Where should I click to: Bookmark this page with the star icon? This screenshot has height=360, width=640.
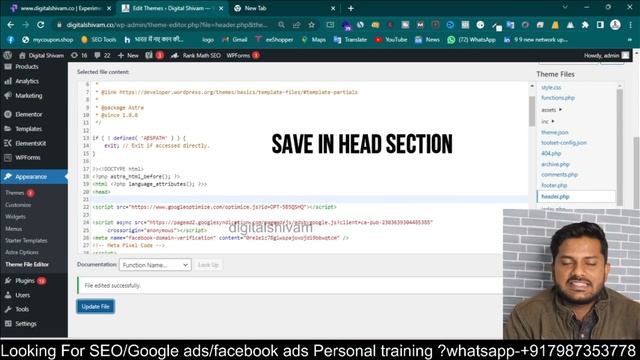point(311,25)
